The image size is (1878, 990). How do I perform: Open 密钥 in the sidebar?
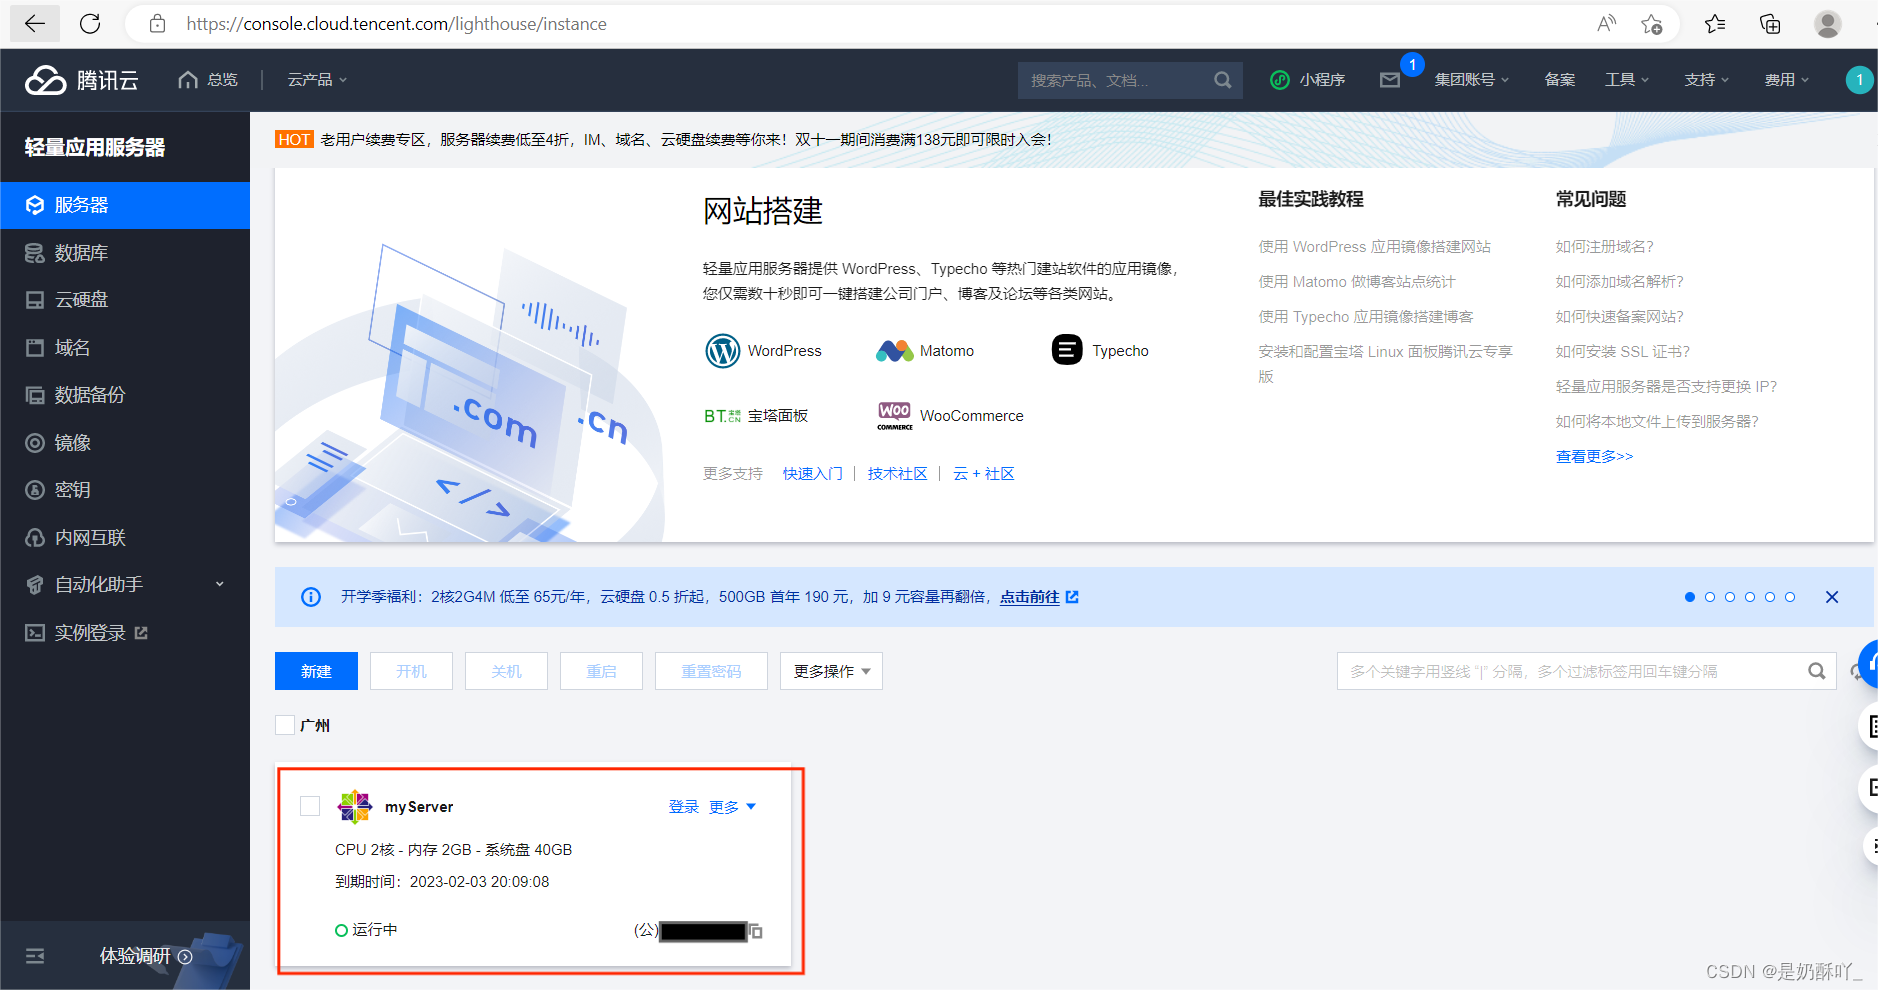click(x=125, y=490)
